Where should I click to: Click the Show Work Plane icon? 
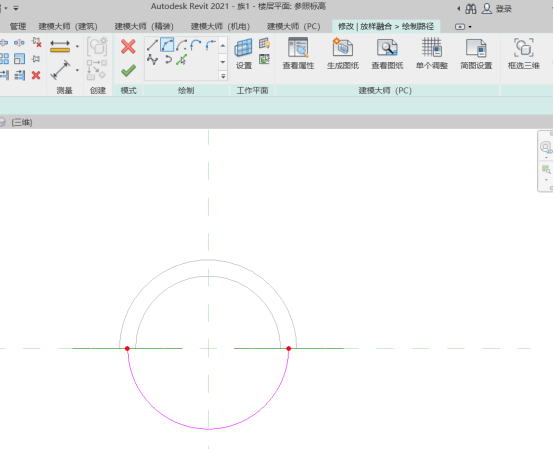[x=264, y=43]
